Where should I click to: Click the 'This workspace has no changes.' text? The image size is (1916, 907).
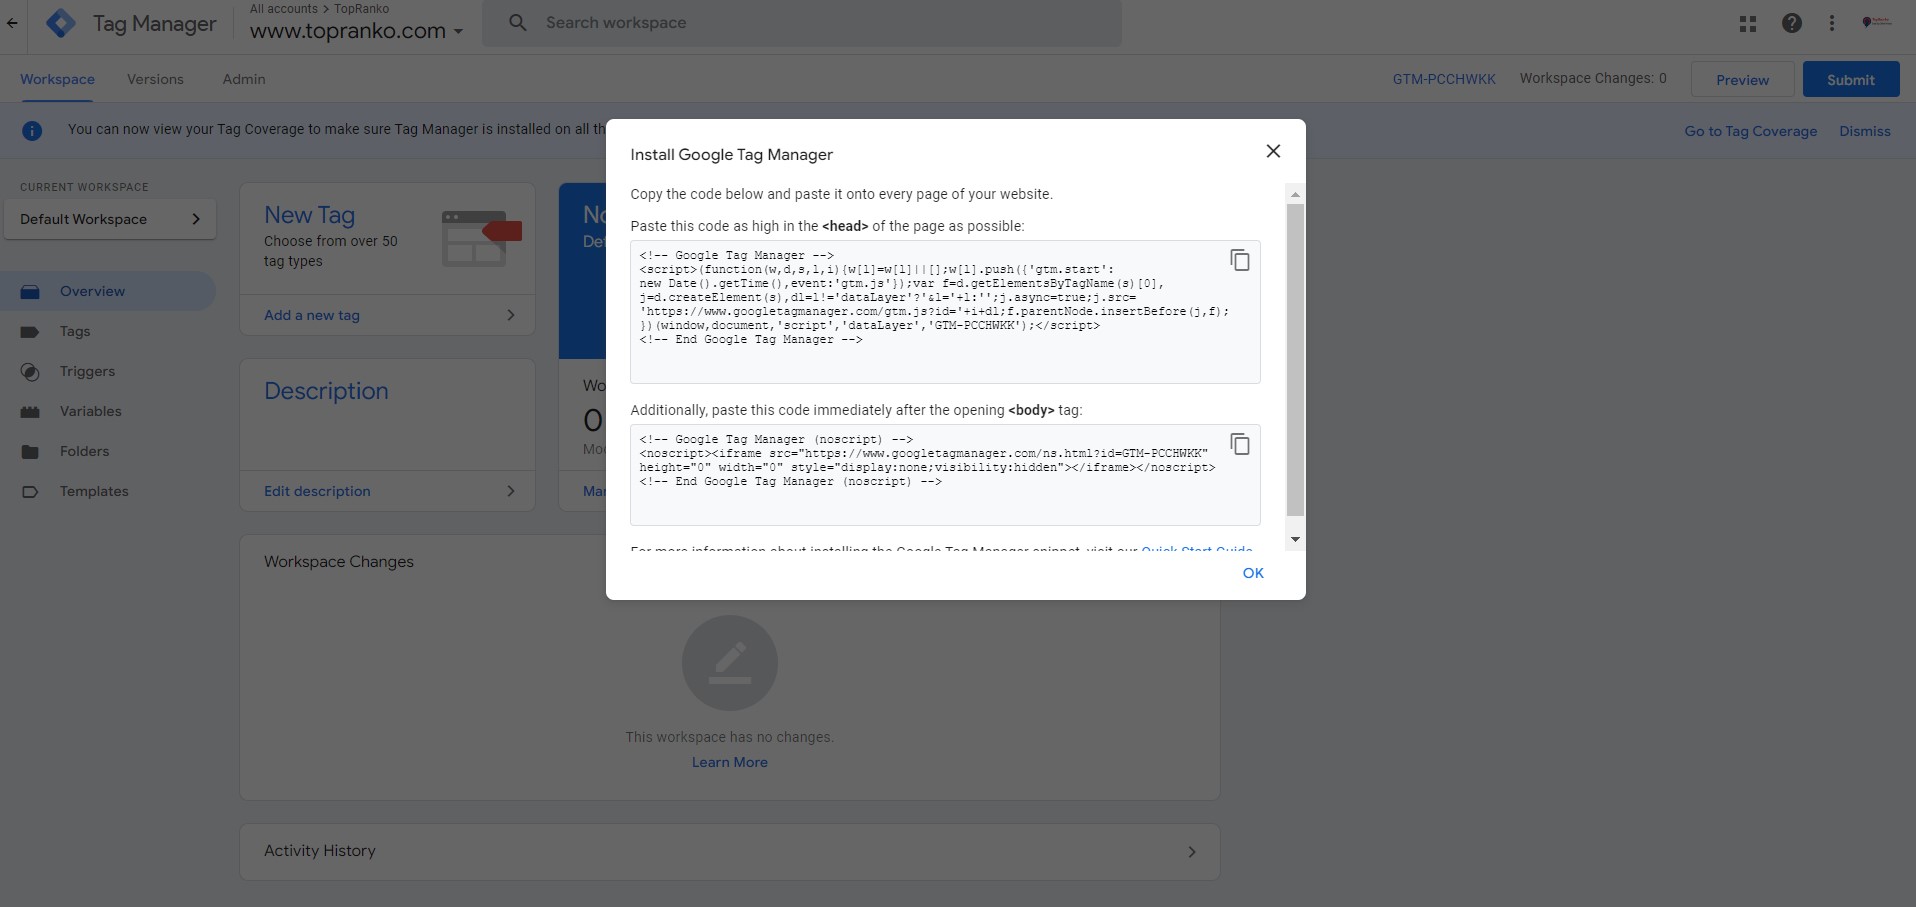[x=730, y=737]
